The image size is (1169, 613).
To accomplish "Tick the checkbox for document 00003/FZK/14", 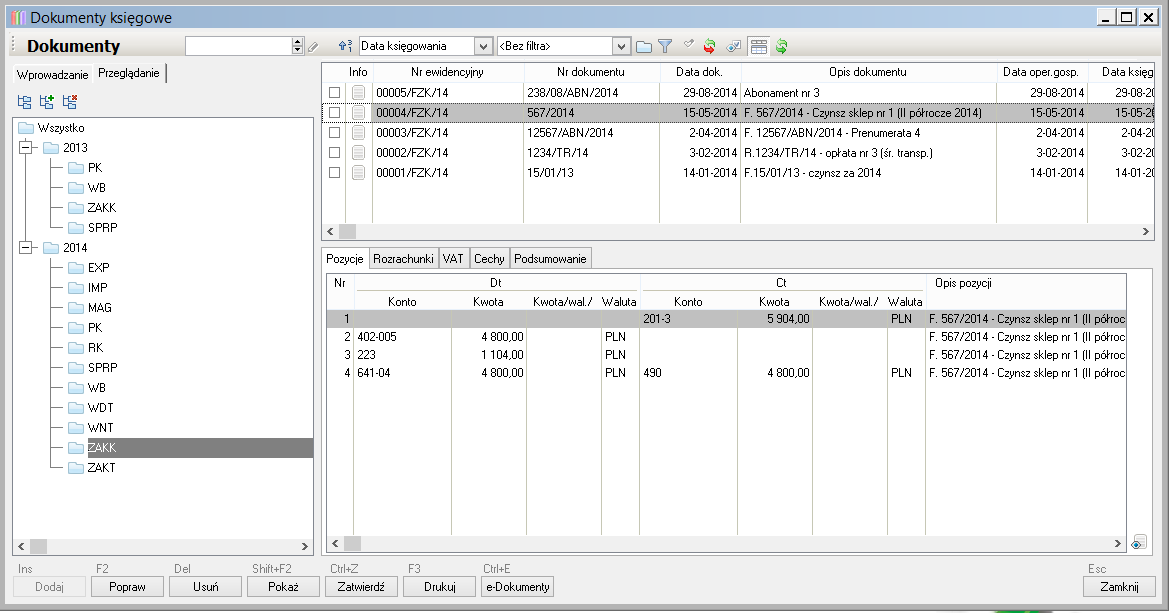I will pyautogui.click(x=335, y=133).
